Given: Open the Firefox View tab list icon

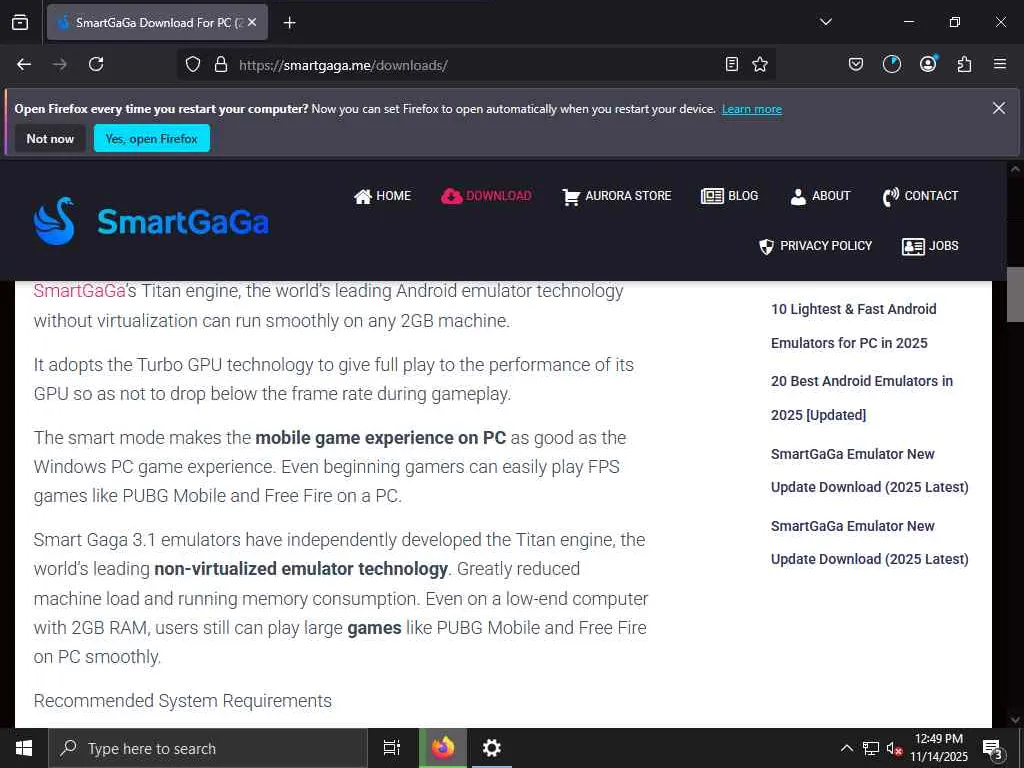Looking at the screenshot, I should point(20,22).
